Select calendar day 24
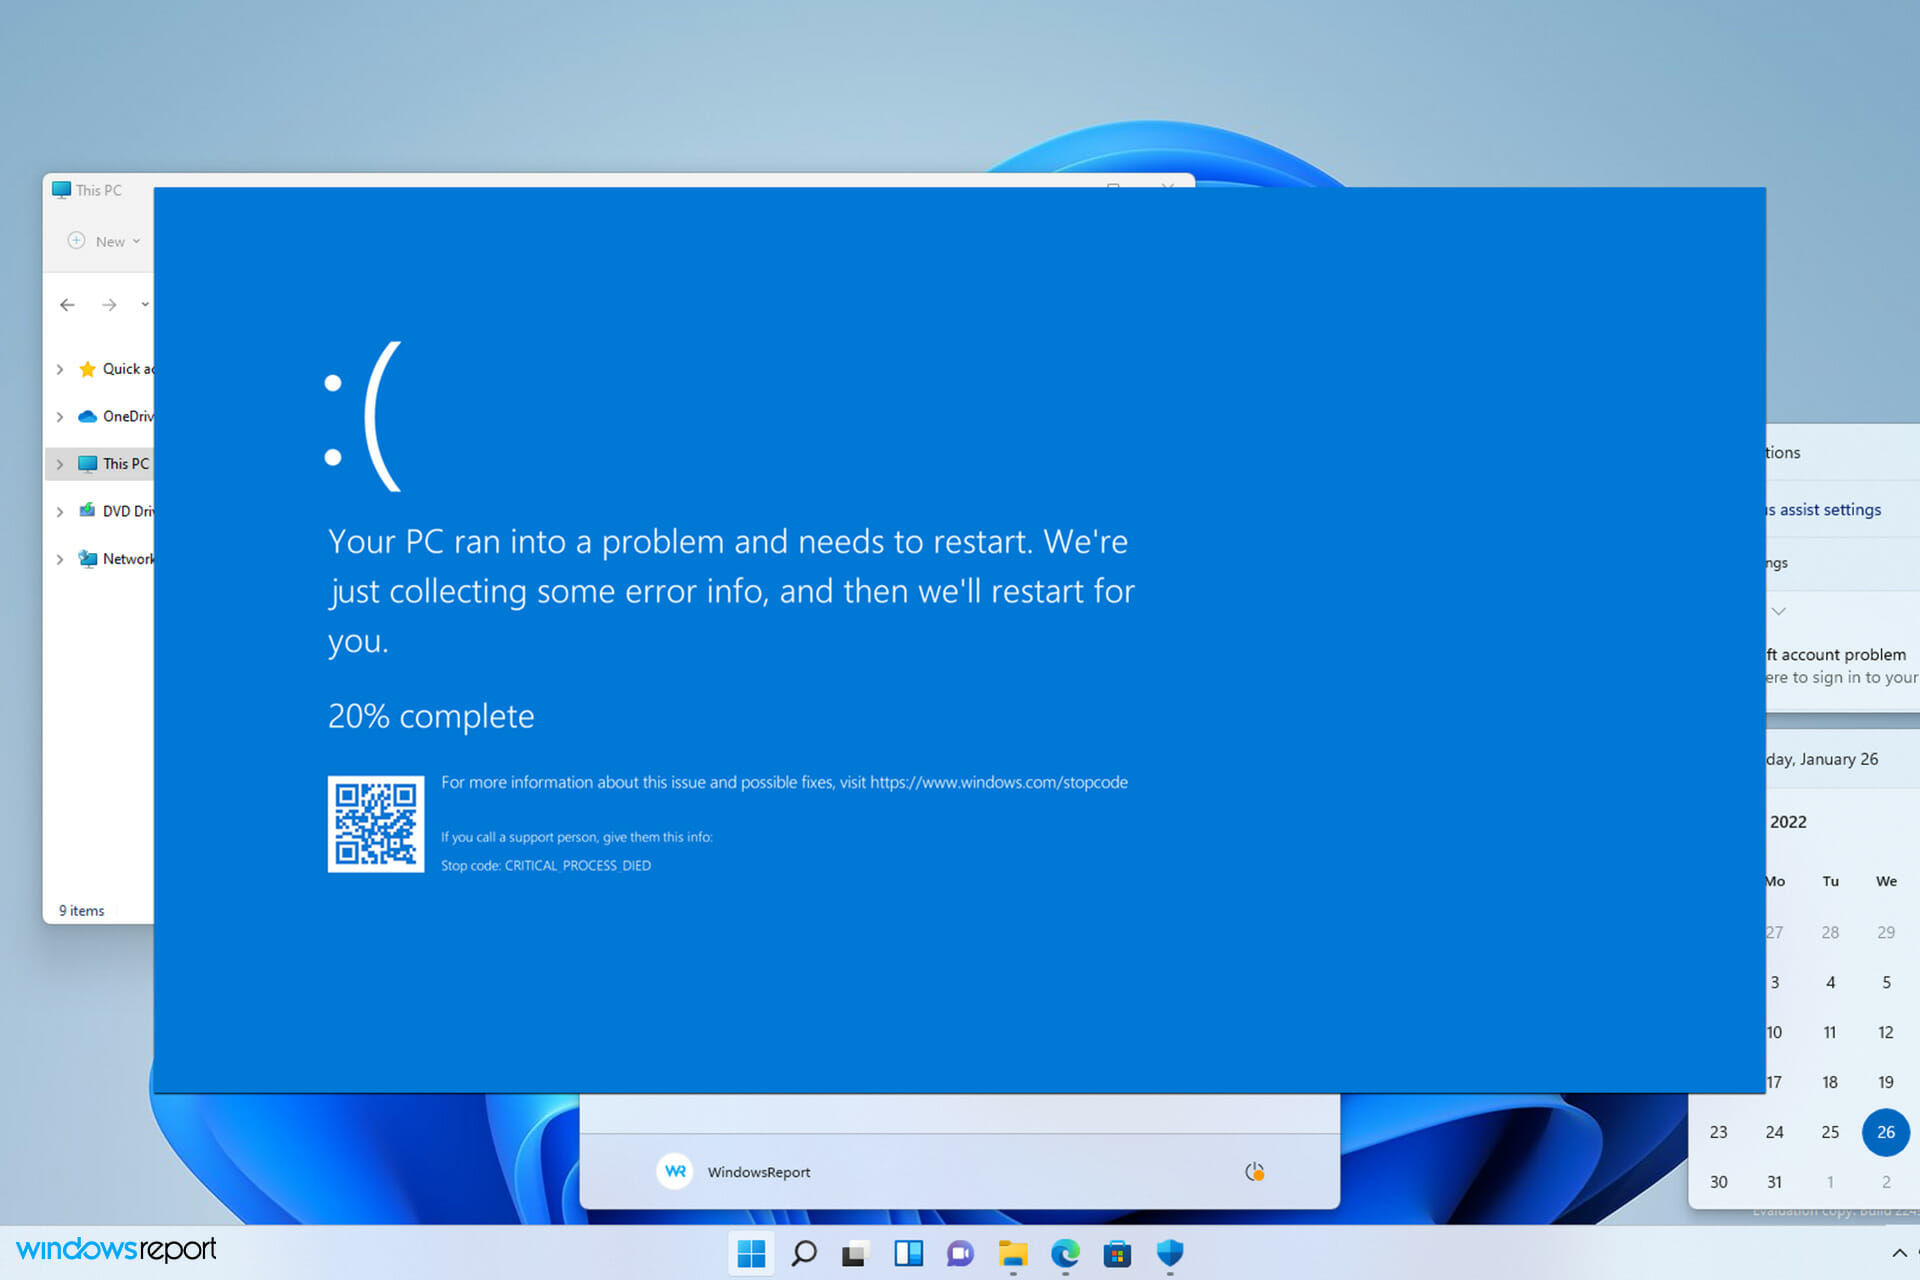This screenshot has height=1280, width=1920. 1774,1132
